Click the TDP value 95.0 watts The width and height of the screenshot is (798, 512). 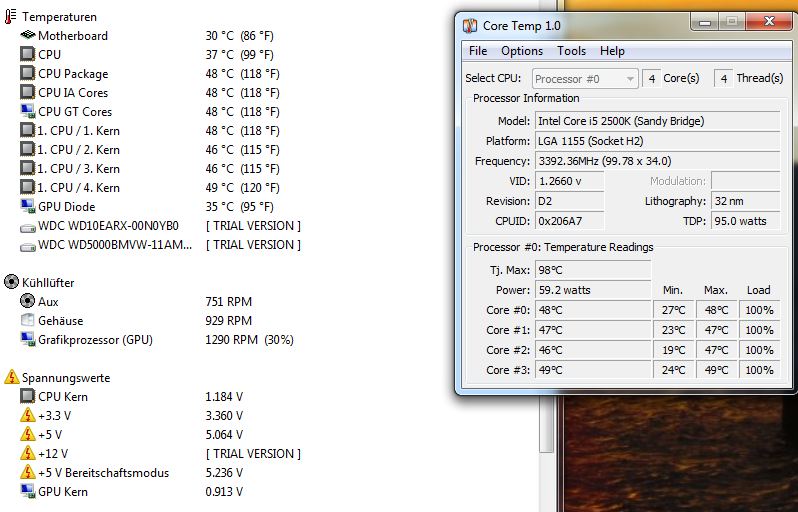tap(746, 221)
